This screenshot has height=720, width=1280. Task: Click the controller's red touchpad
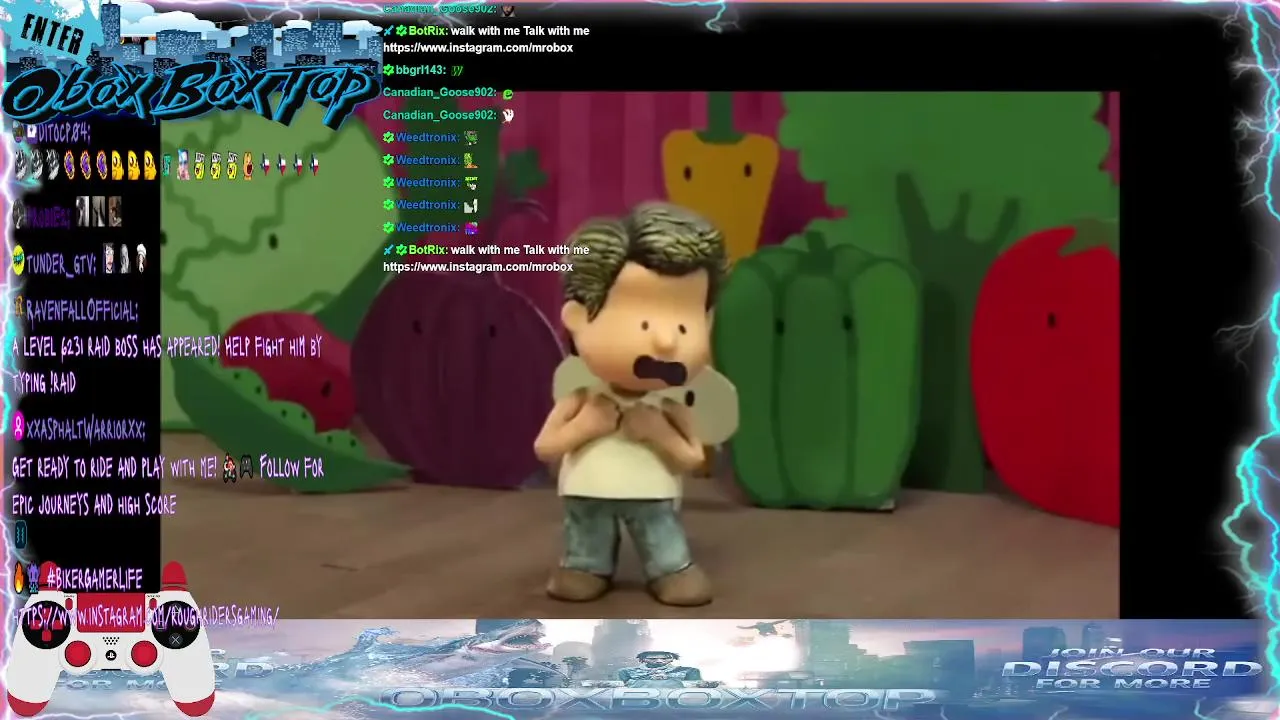coord(111,612)
